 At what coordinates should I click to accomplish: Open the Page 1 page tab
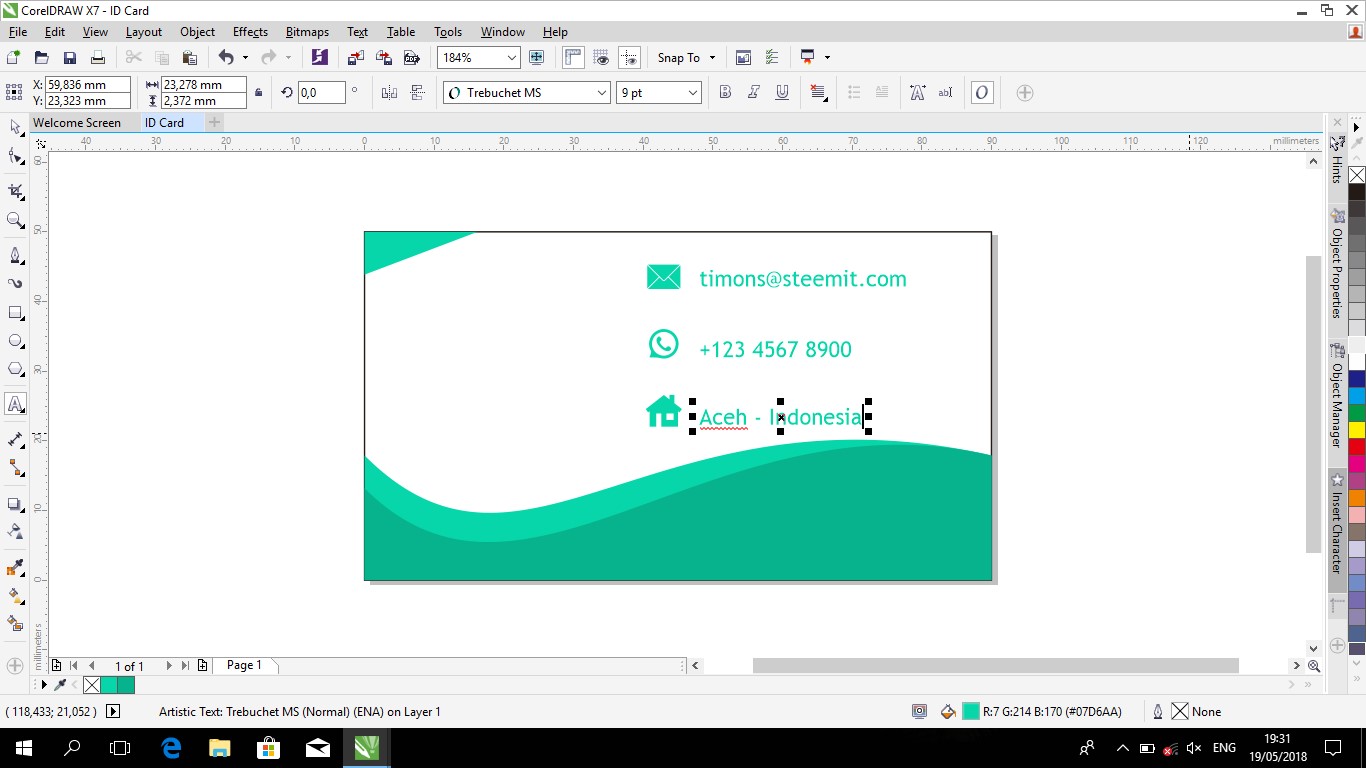coord(244,665)
